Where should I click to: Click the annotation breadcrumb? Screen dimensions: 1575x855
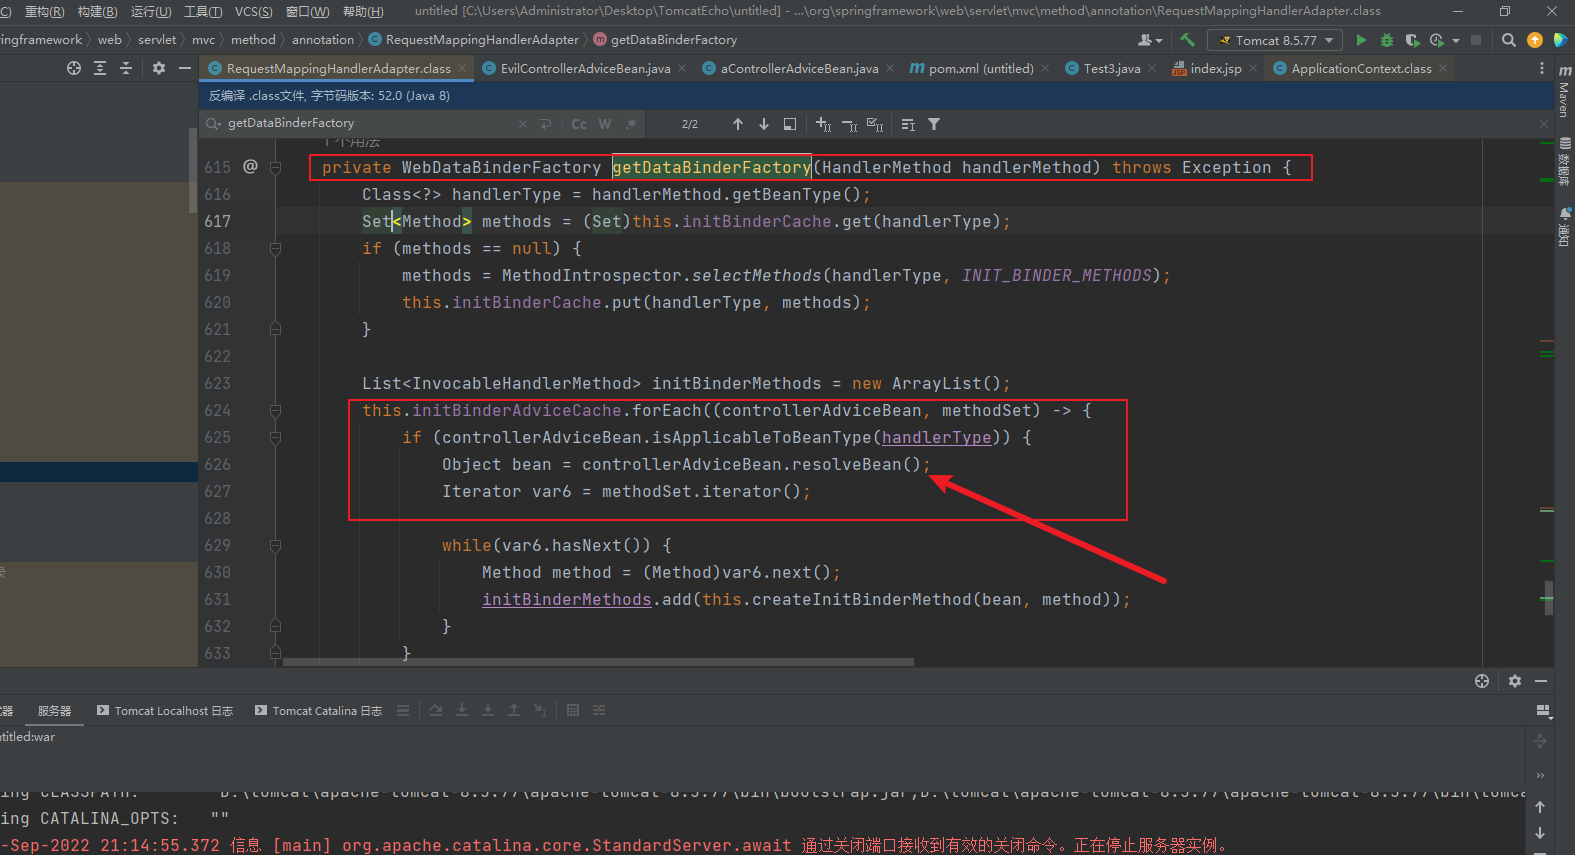323,40
